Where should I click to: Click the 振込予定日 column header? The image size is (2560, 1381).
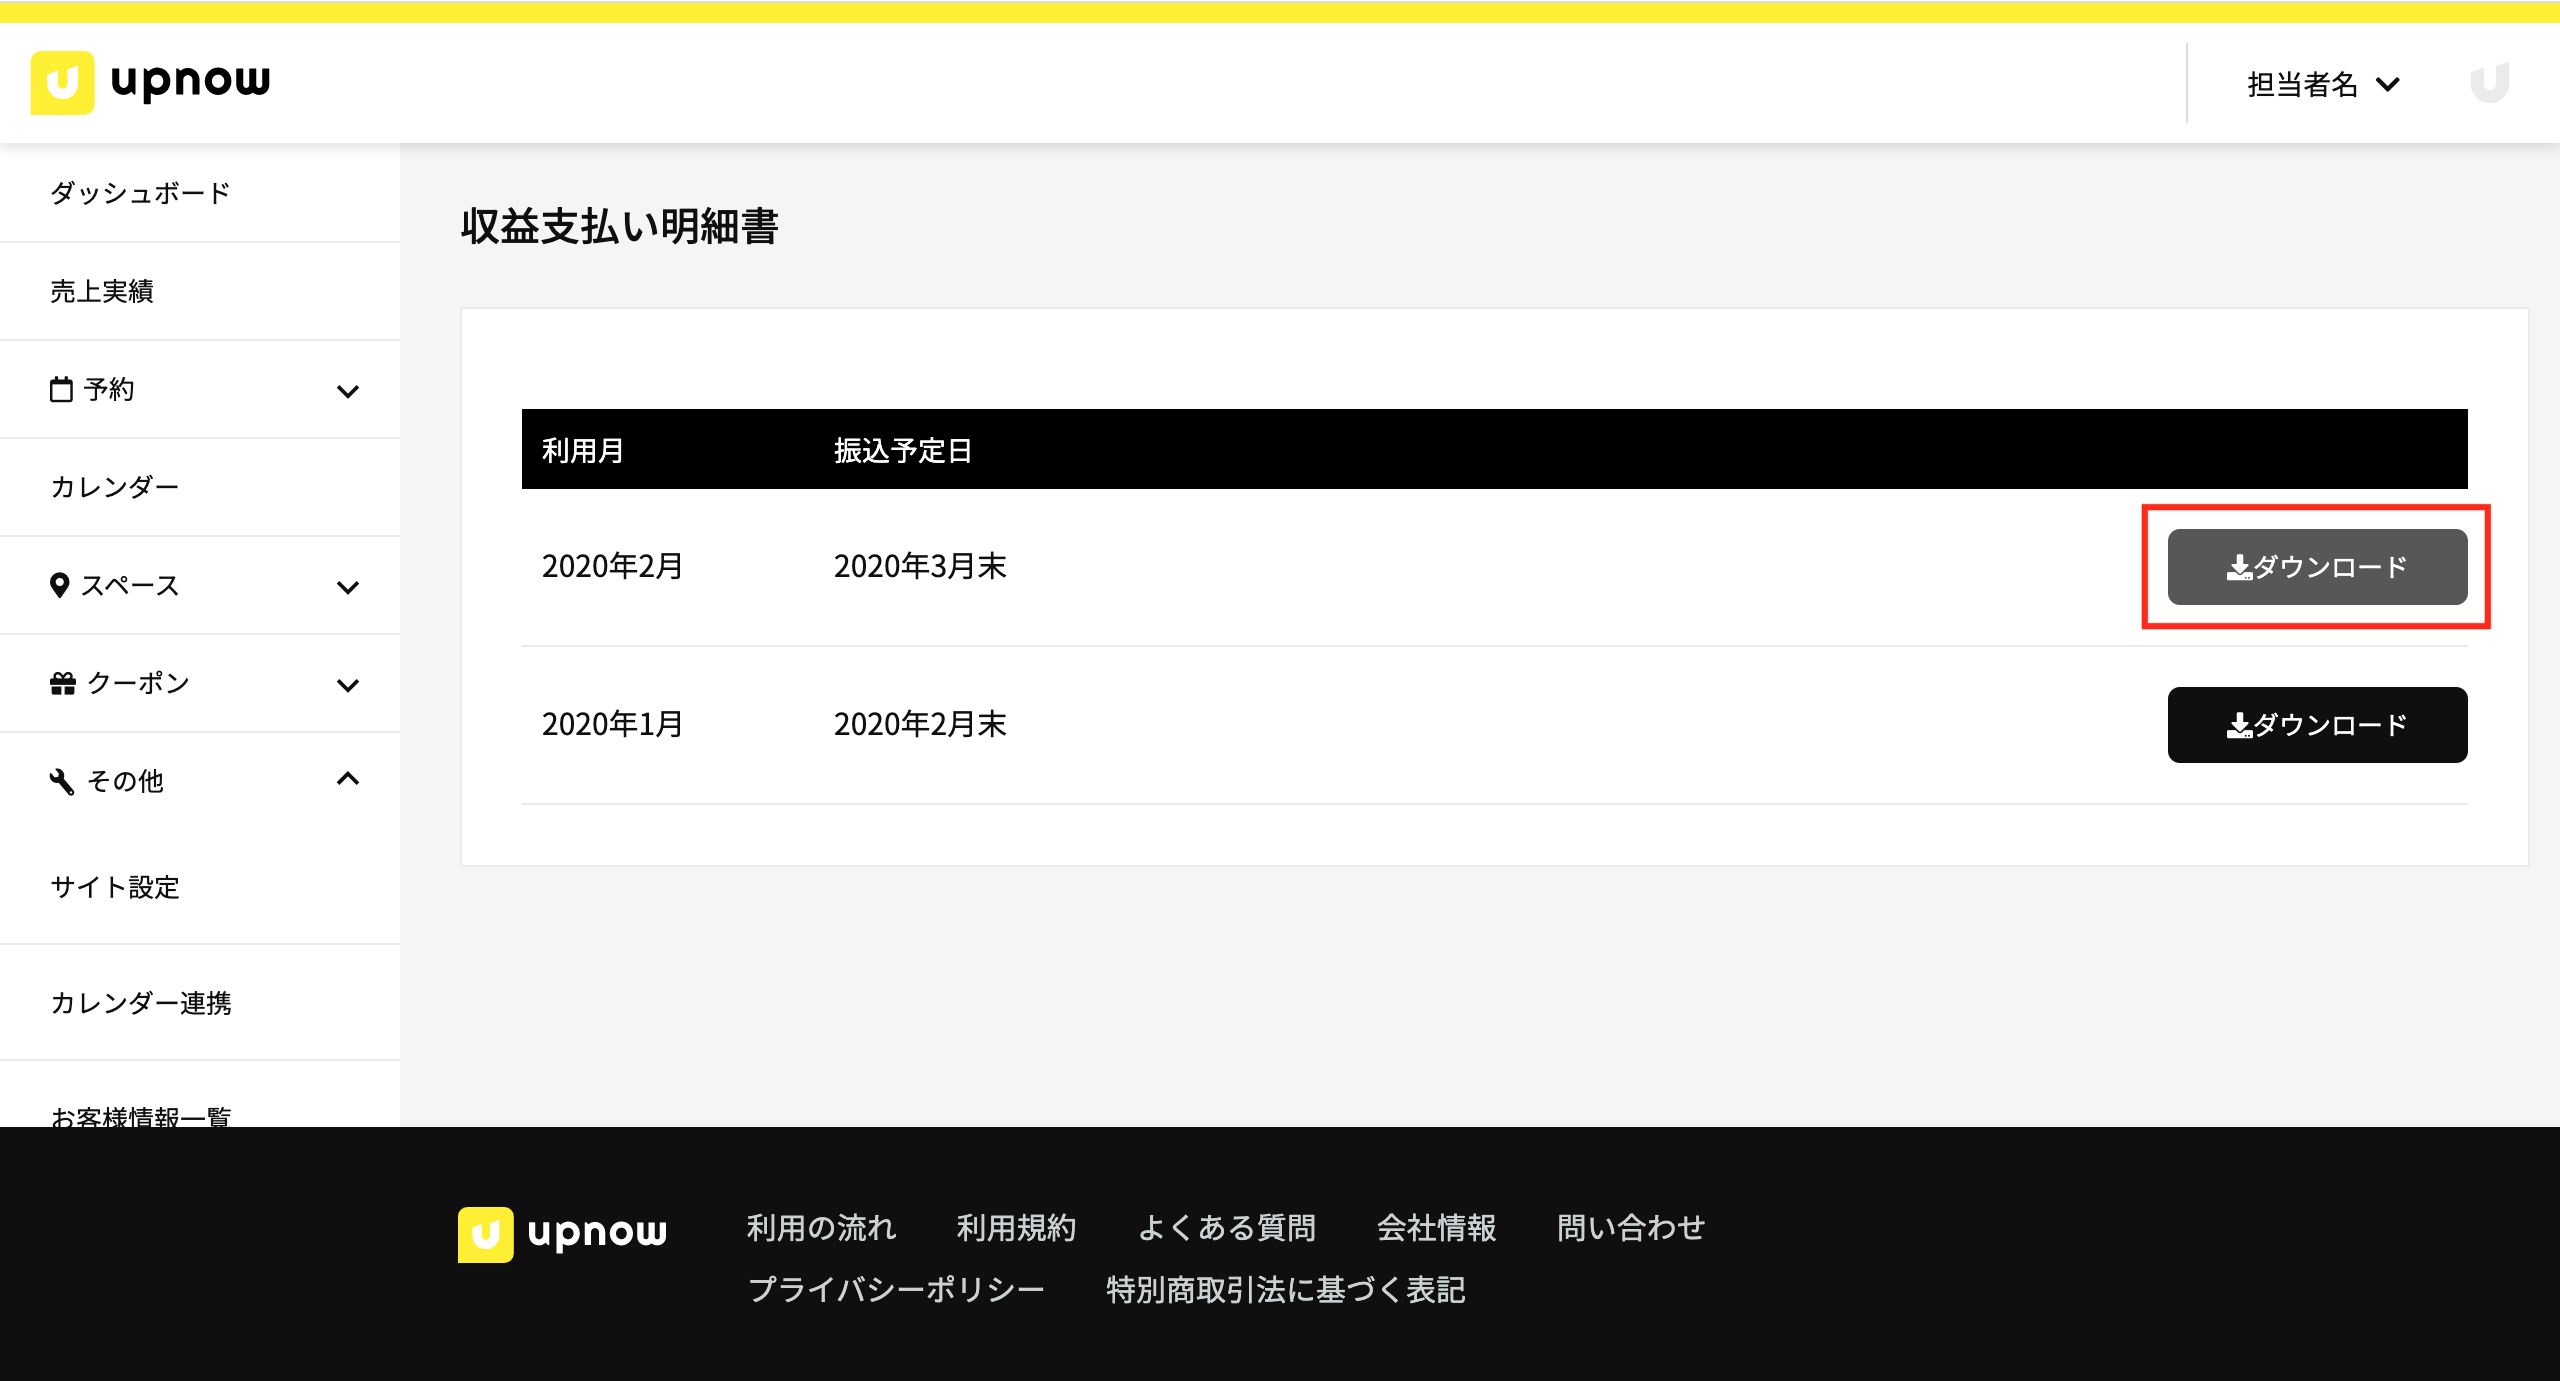(902, 451)
